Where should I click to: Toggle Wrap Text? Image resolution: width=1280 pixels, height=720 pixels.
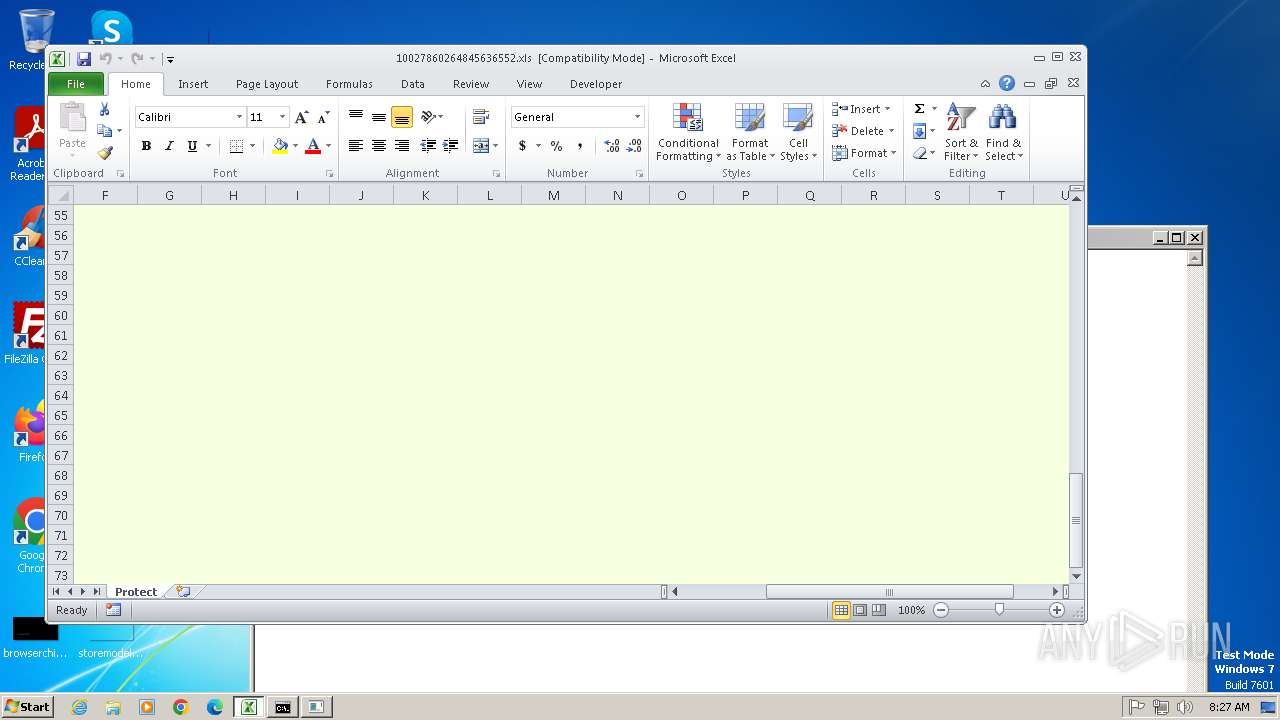(x=481, y=117)
